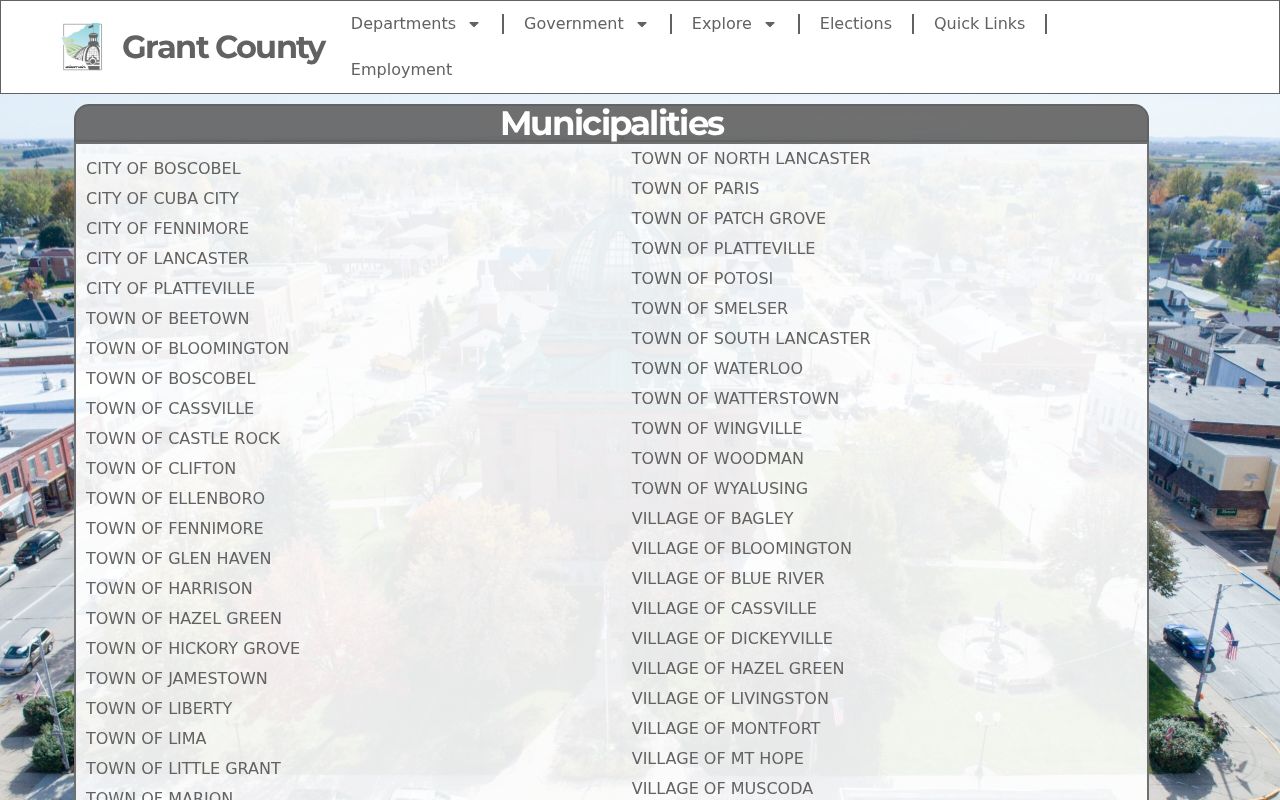Open Town of Ellenboro link

tap(175, 498)
